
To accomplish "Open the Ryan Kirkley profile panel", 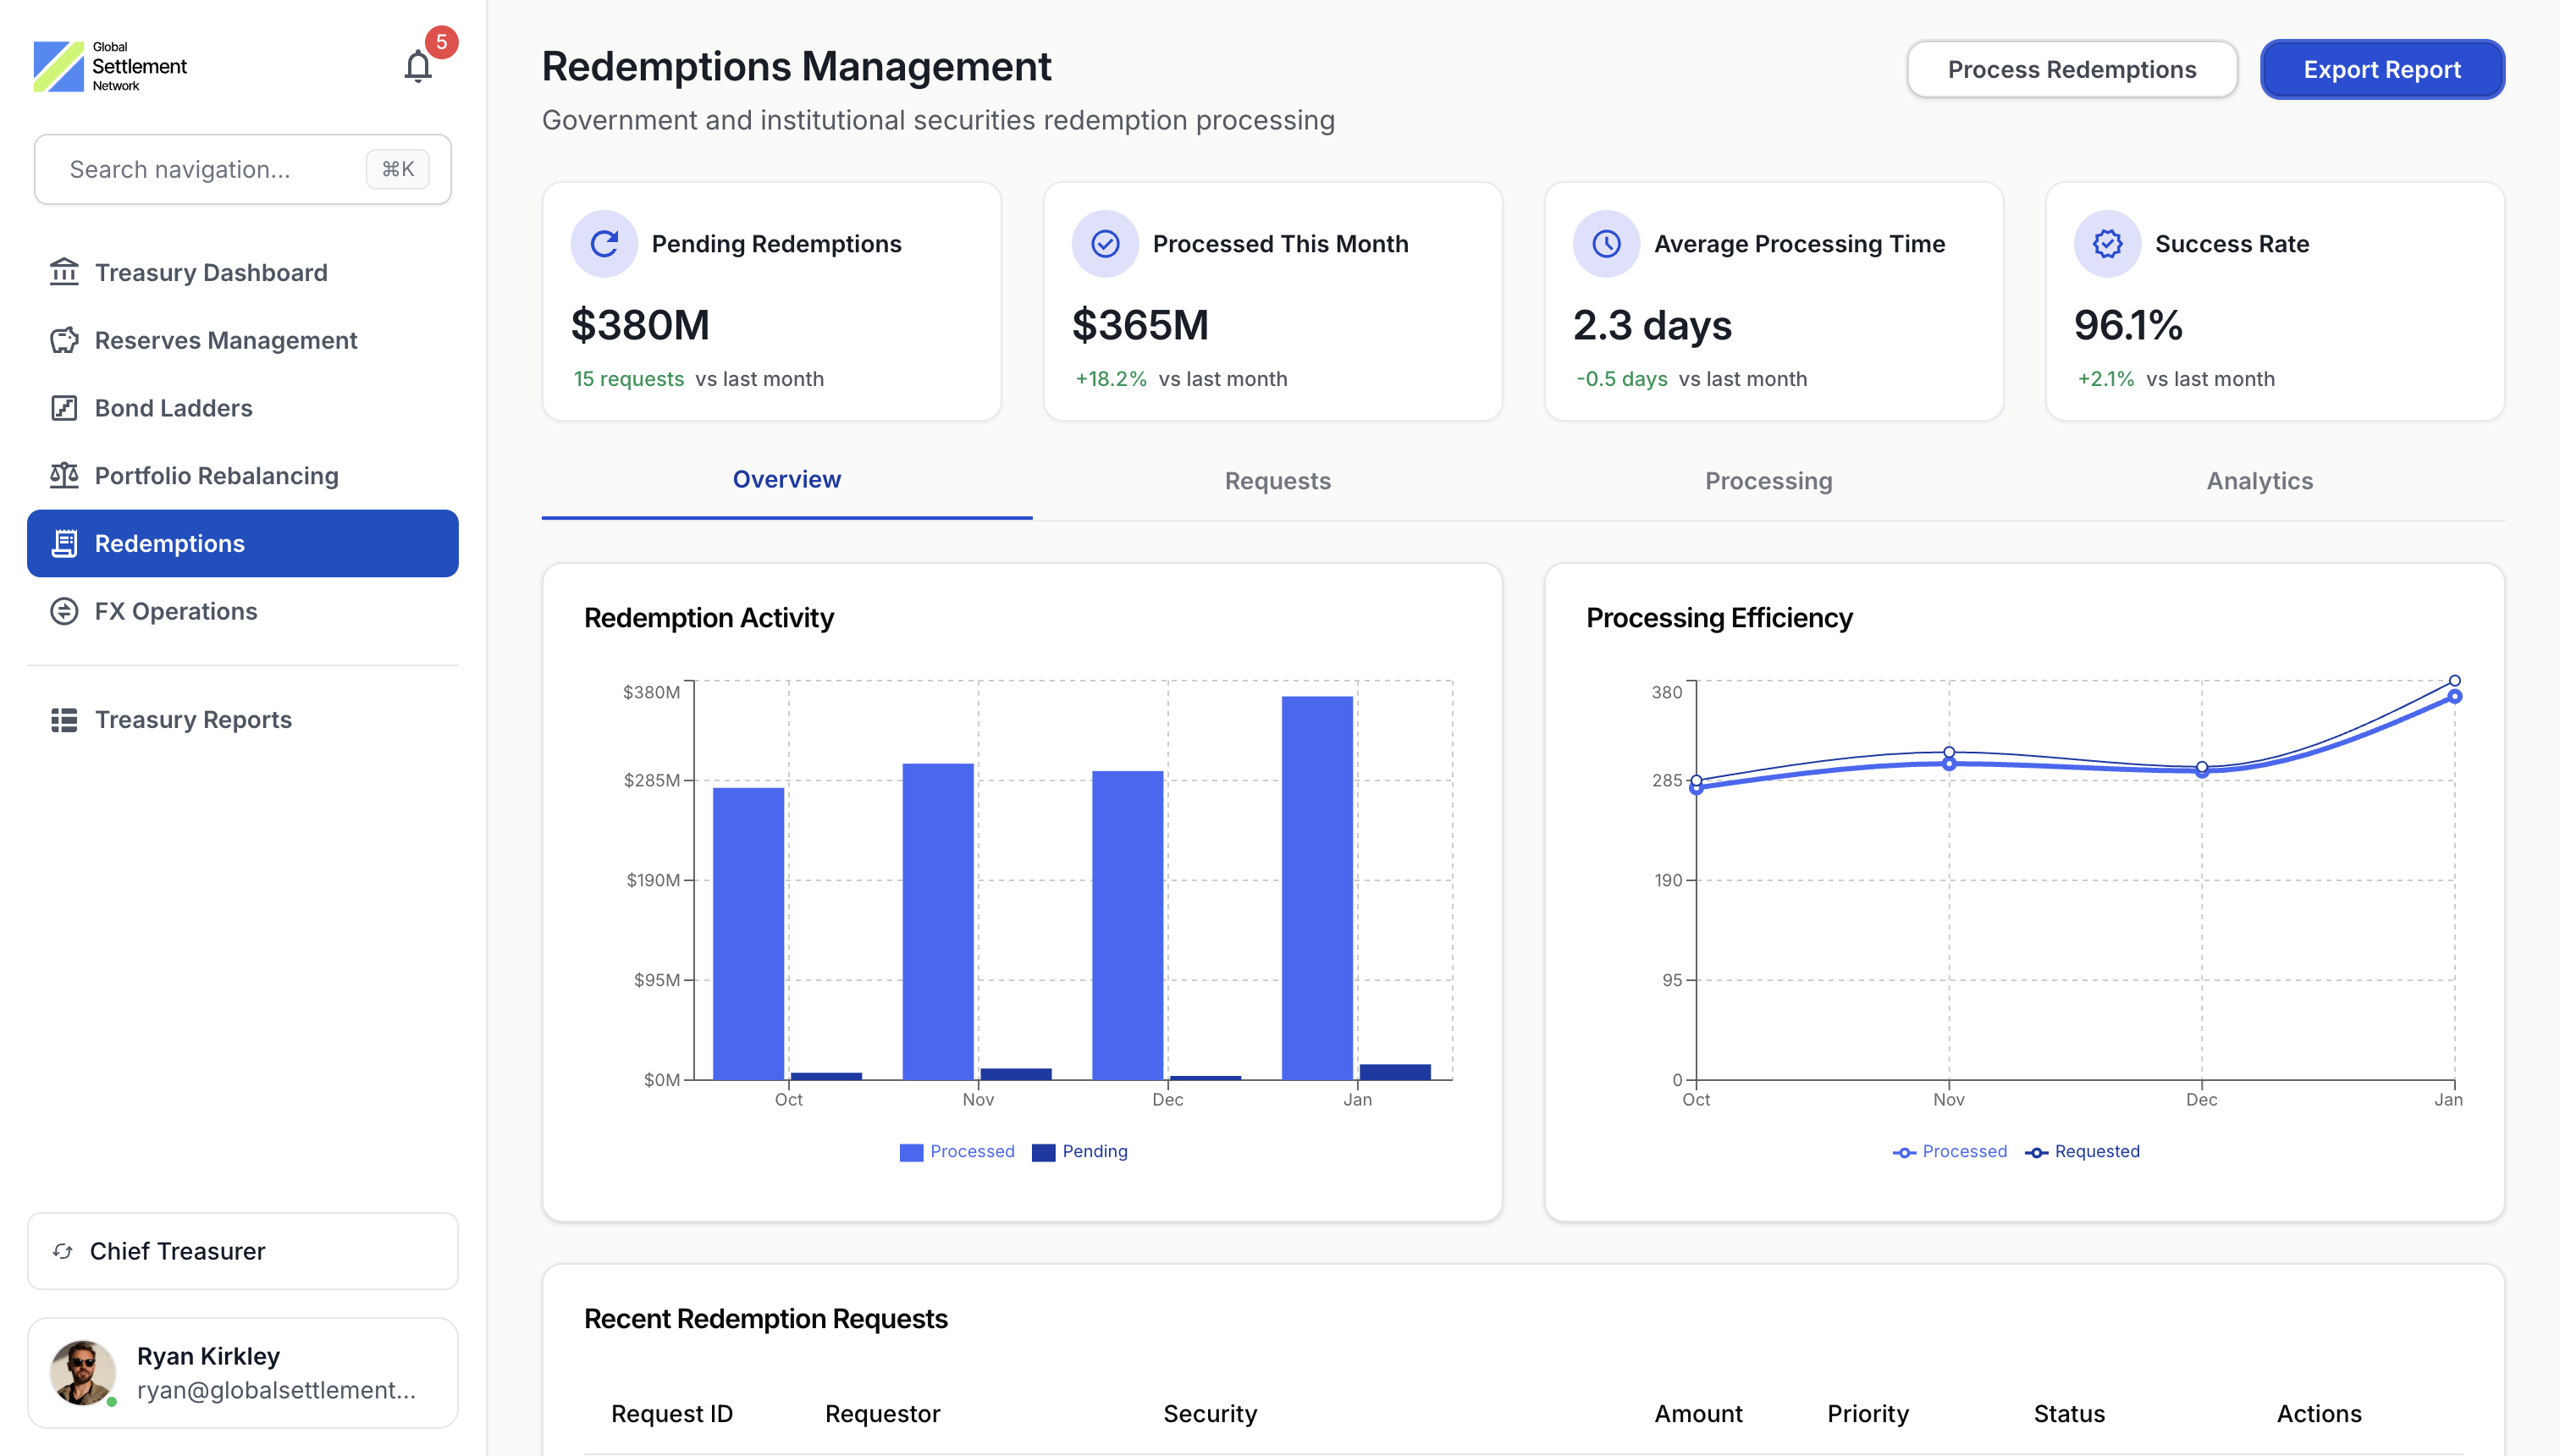I will [x=242, y=1372].
